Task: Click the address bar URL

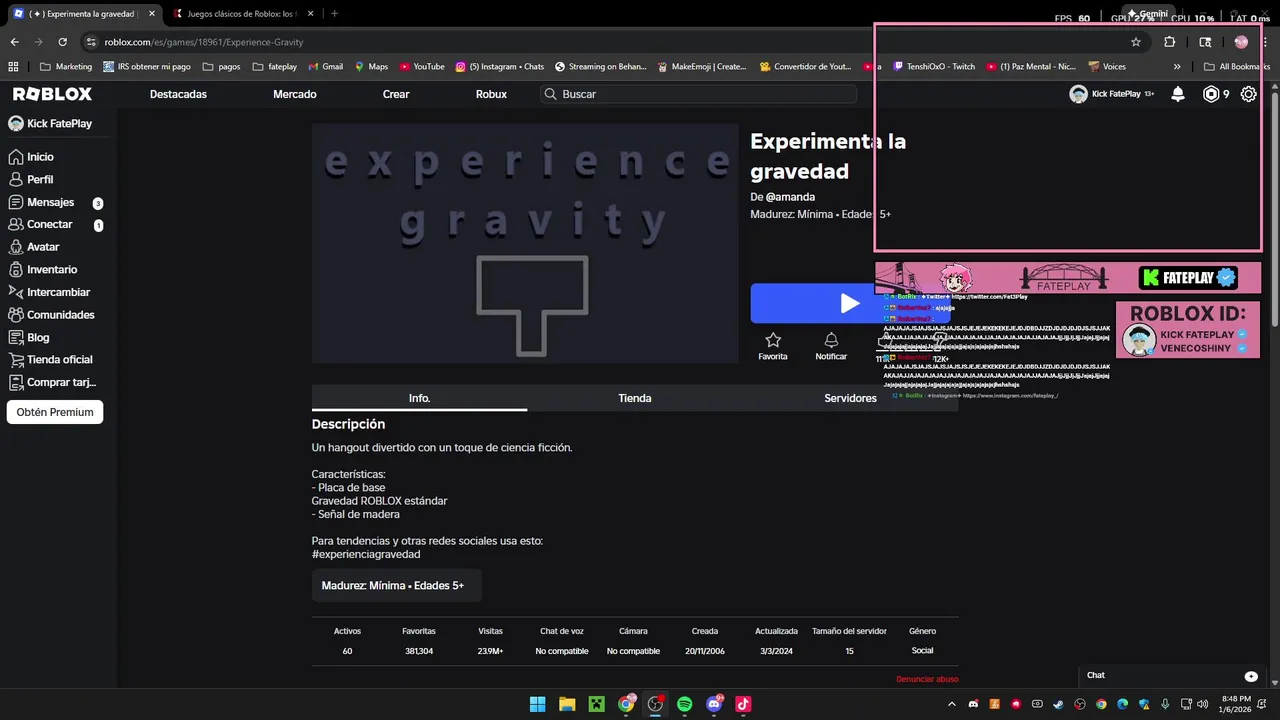Action: 204,42
